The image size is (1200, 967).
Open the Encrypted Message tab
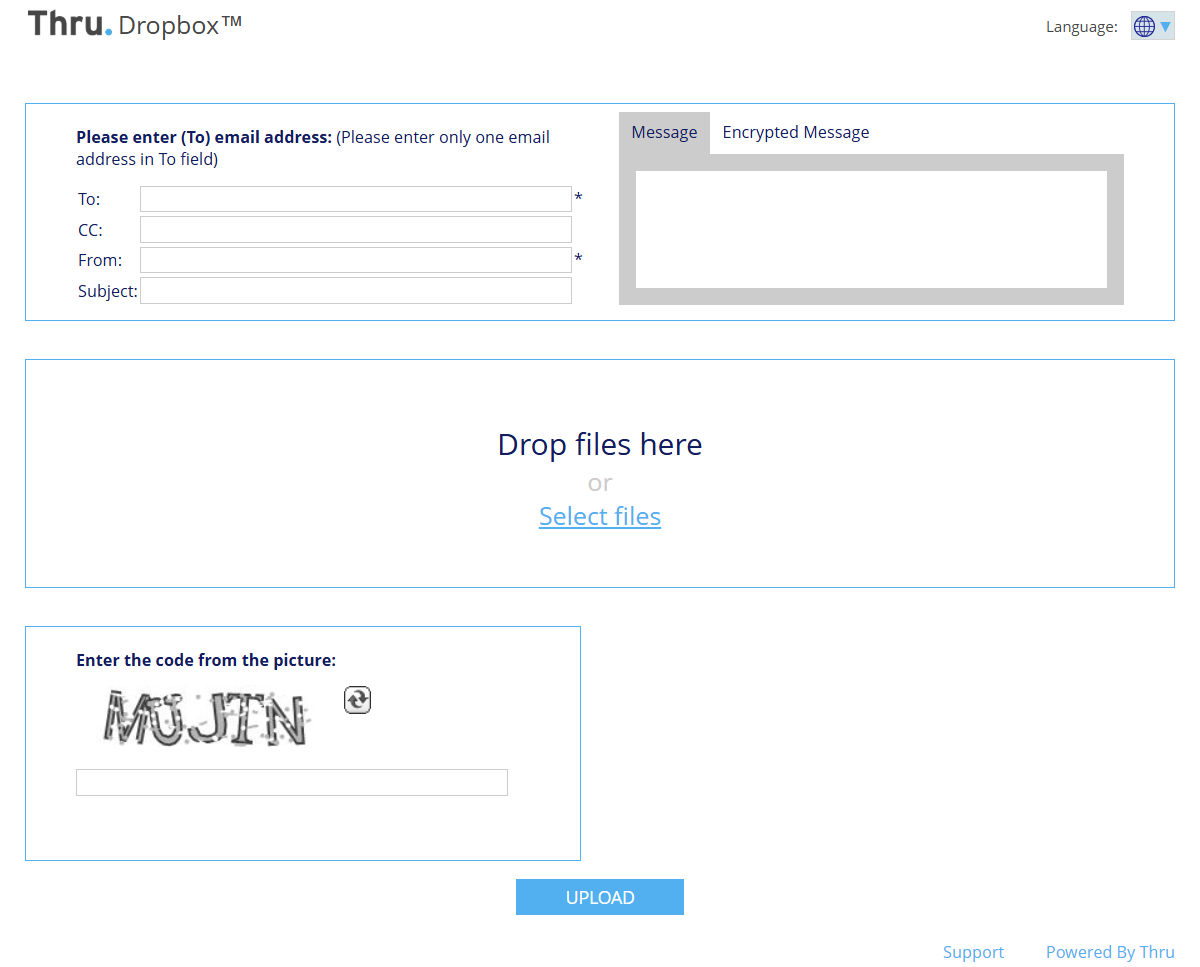[795, 133]
